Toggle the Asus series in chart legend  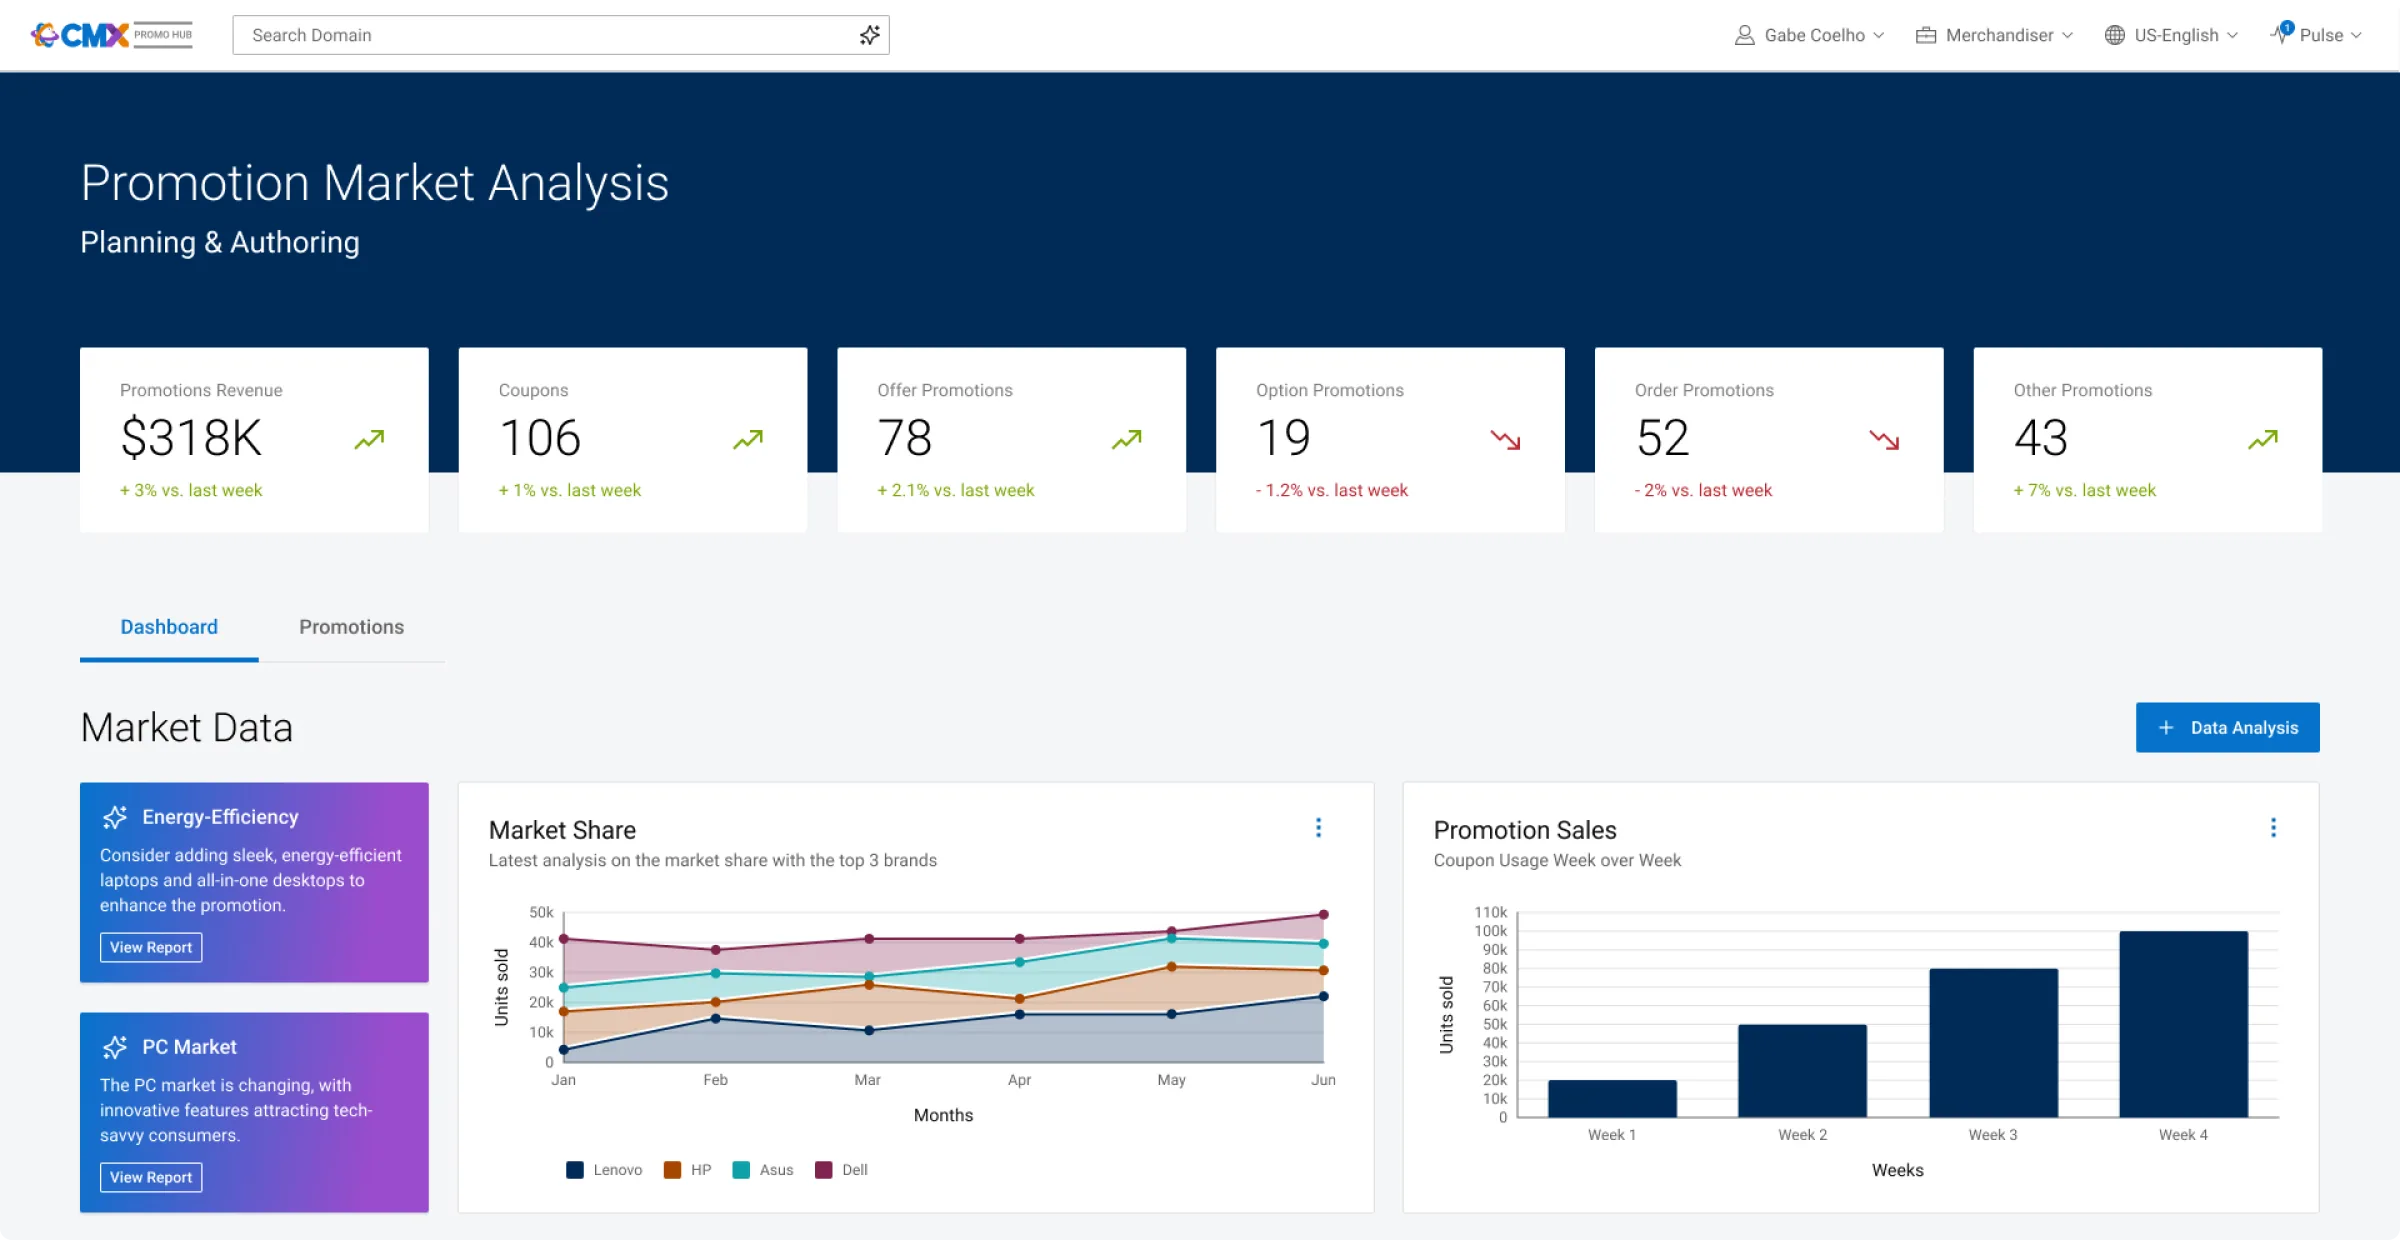point(763,1170)
